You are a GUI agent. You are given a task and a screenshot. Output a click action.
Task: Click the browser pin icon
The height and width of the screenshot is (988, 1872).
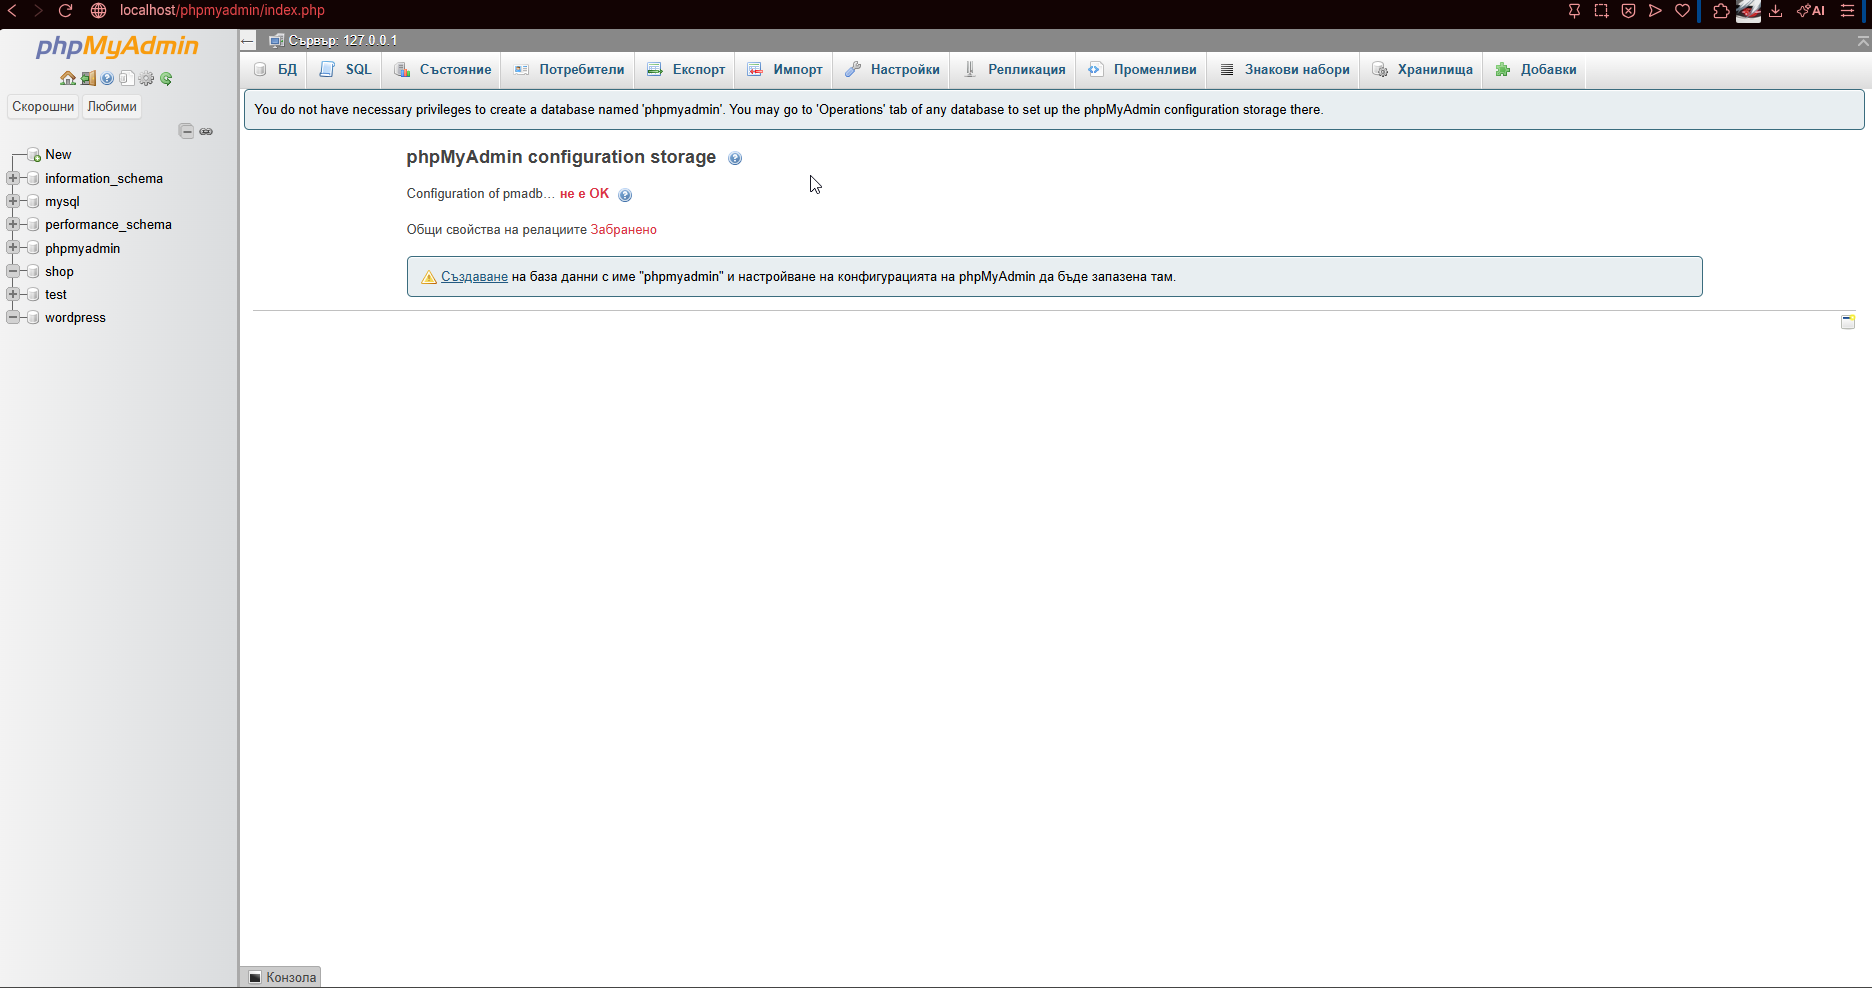point(1574,11)
